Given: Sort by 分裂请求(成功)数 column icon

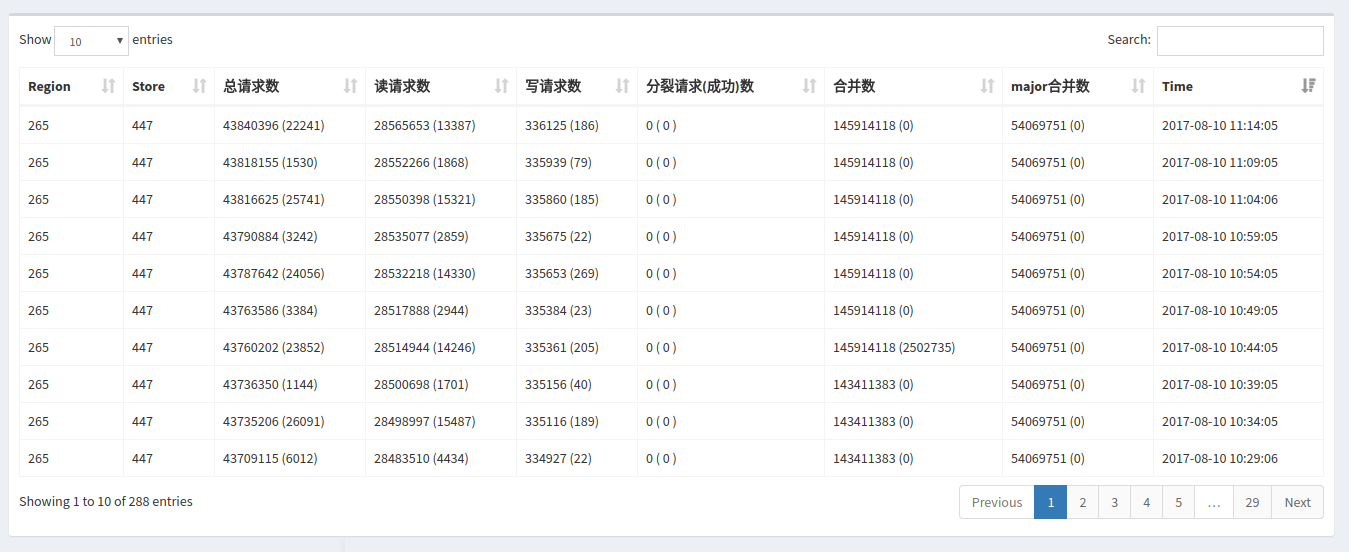Looking at the screenshot, I should click(x=809, y=86).
